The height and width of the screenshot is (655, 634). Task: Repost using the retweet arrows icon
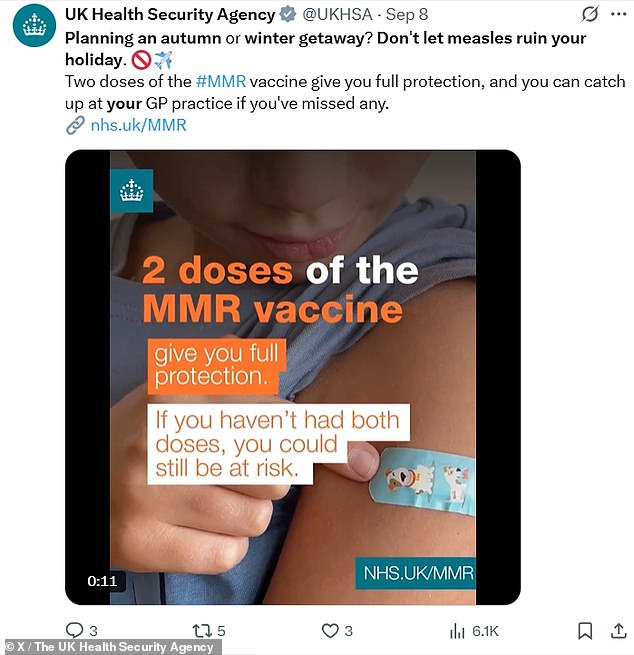(x=202, y=631)
